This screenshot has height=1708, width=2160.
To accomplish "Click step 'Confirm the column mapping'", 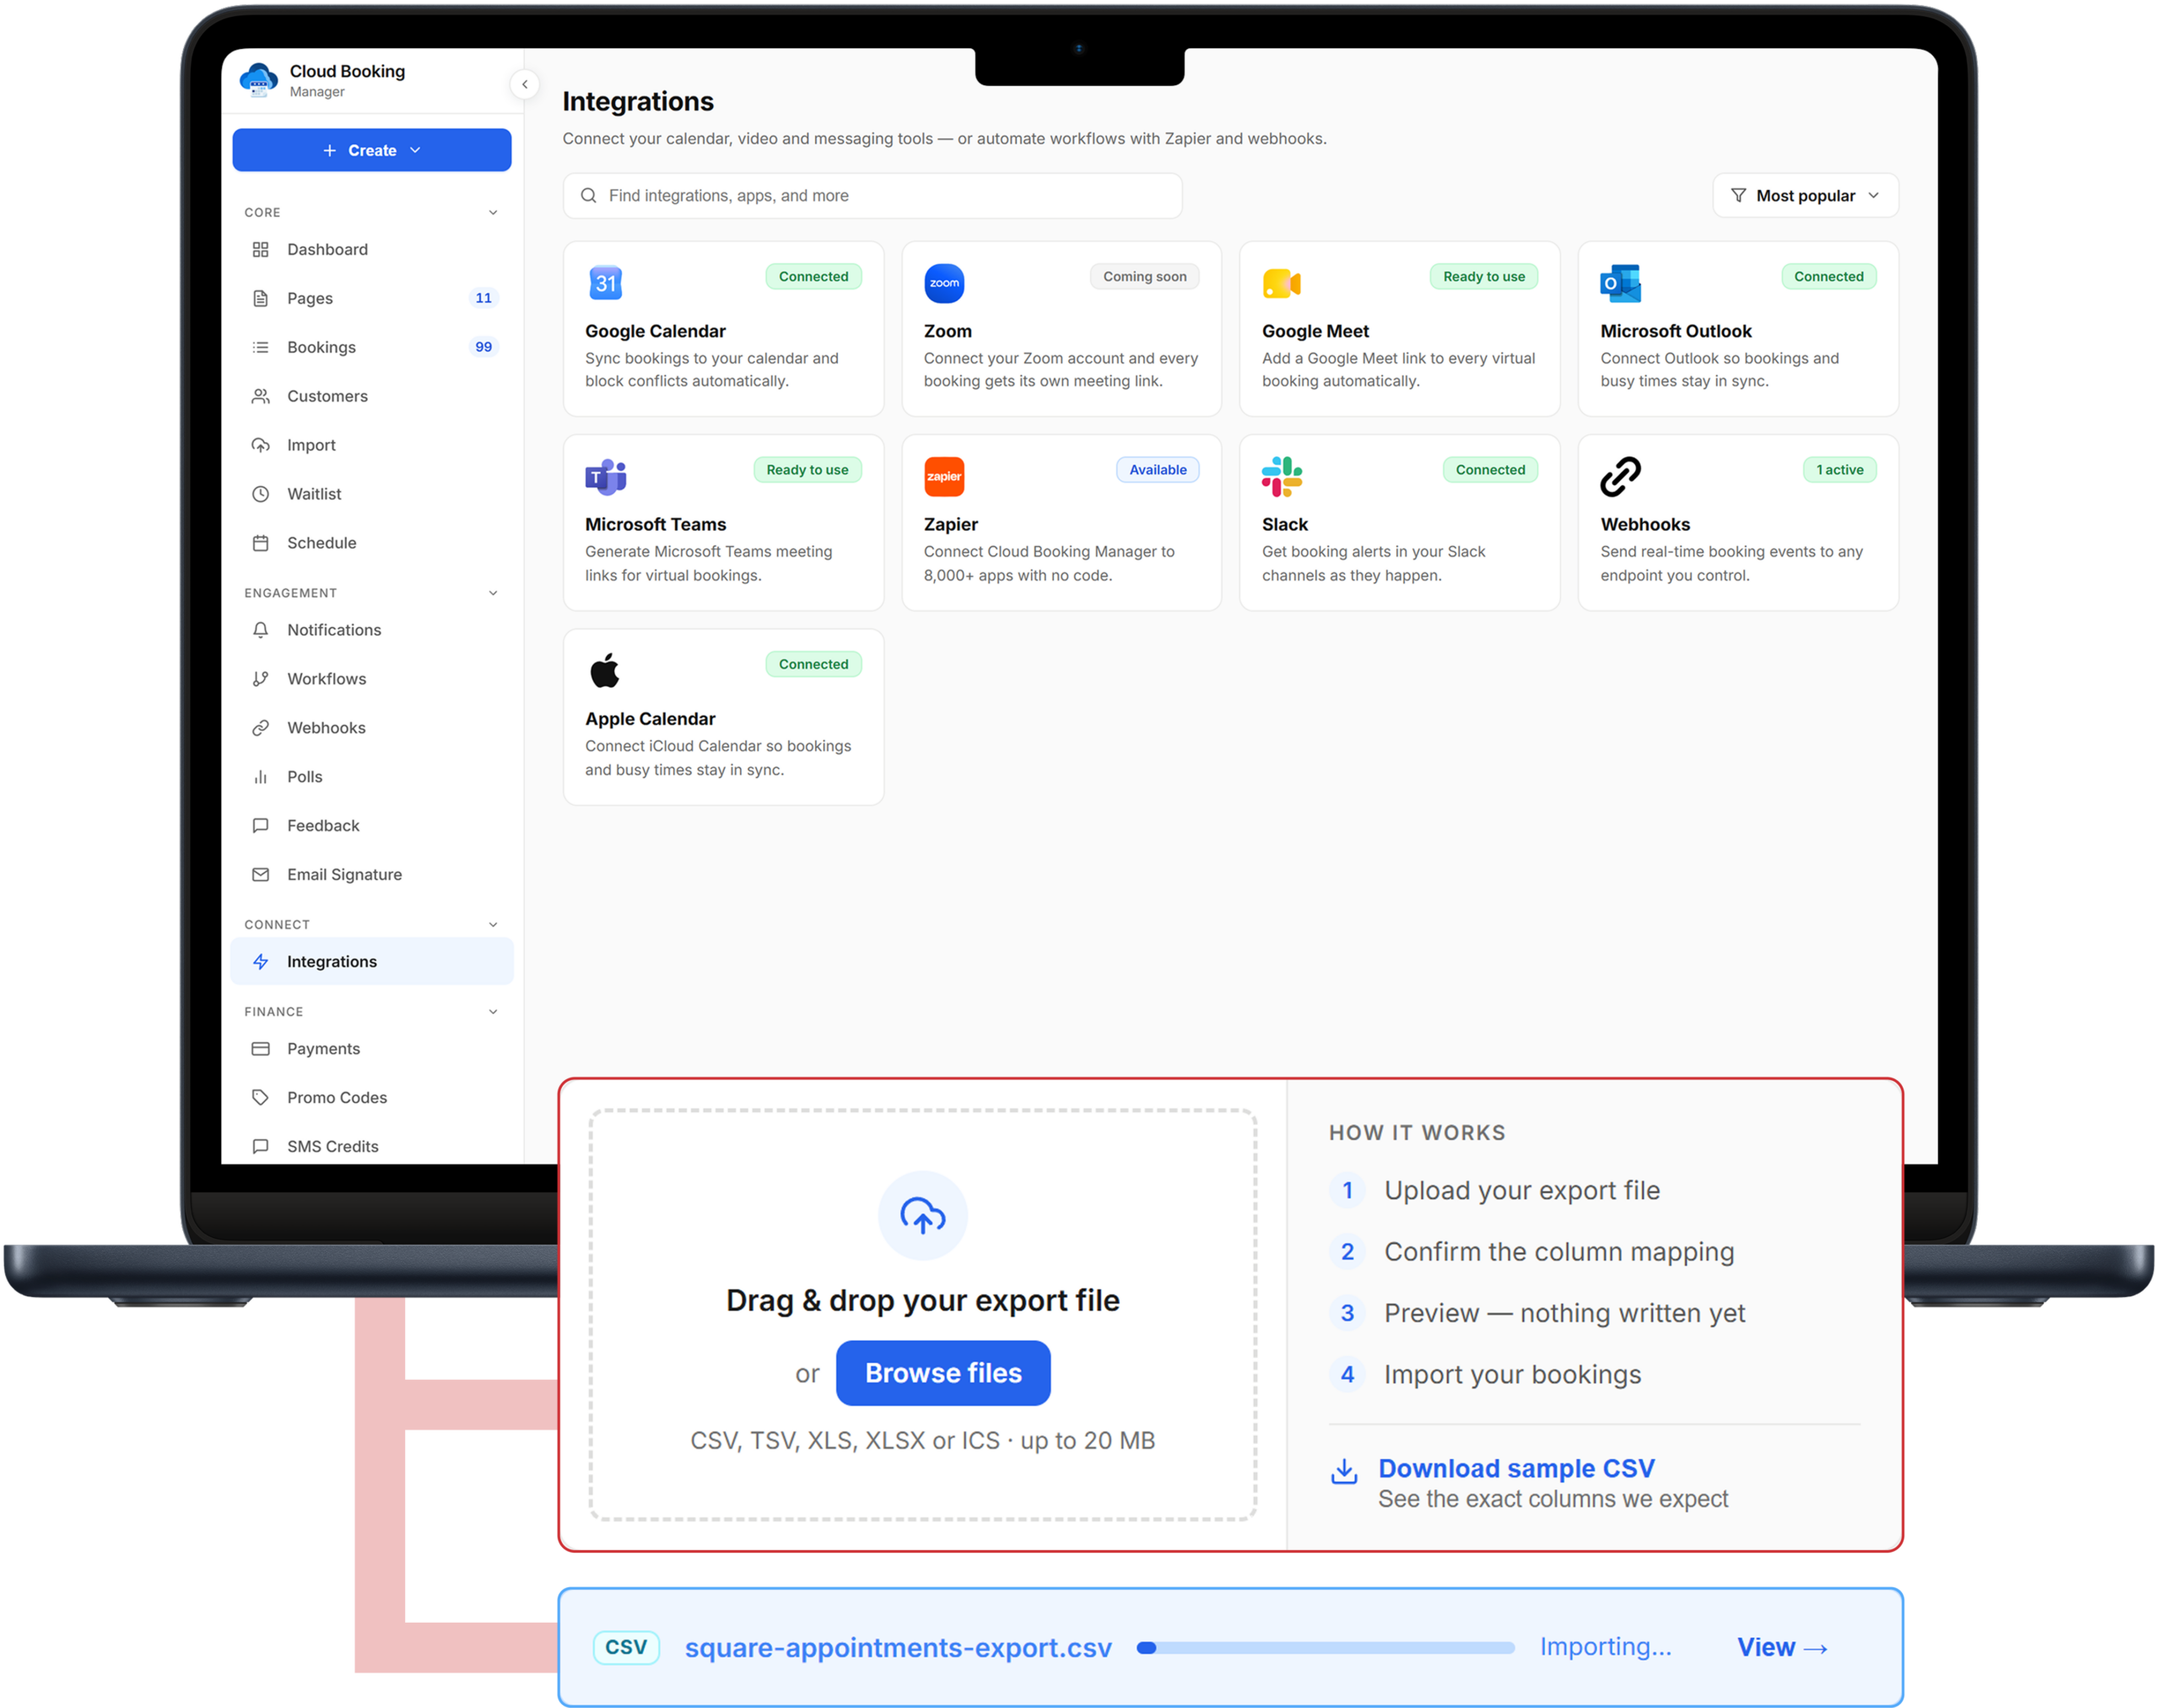I will [x=1558, y=1252].
